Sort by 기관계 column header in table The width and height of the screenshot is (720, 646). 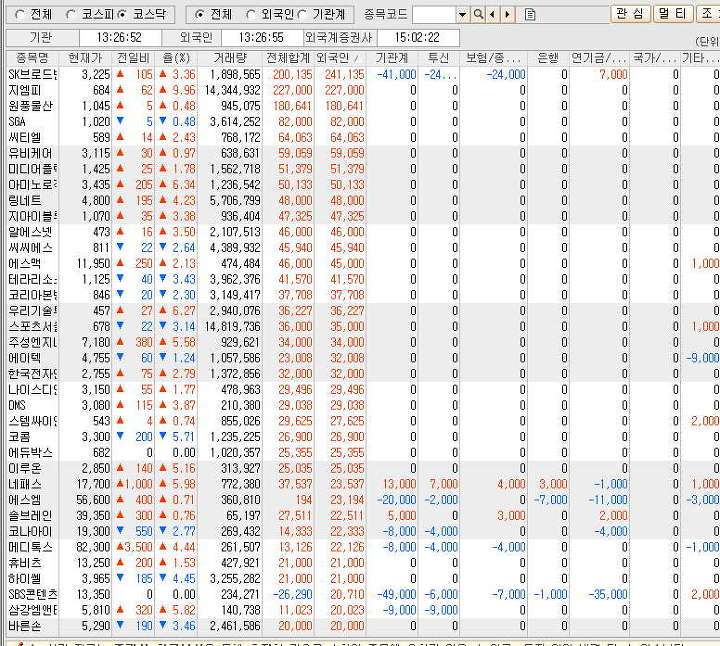click(x=392, y=58)
